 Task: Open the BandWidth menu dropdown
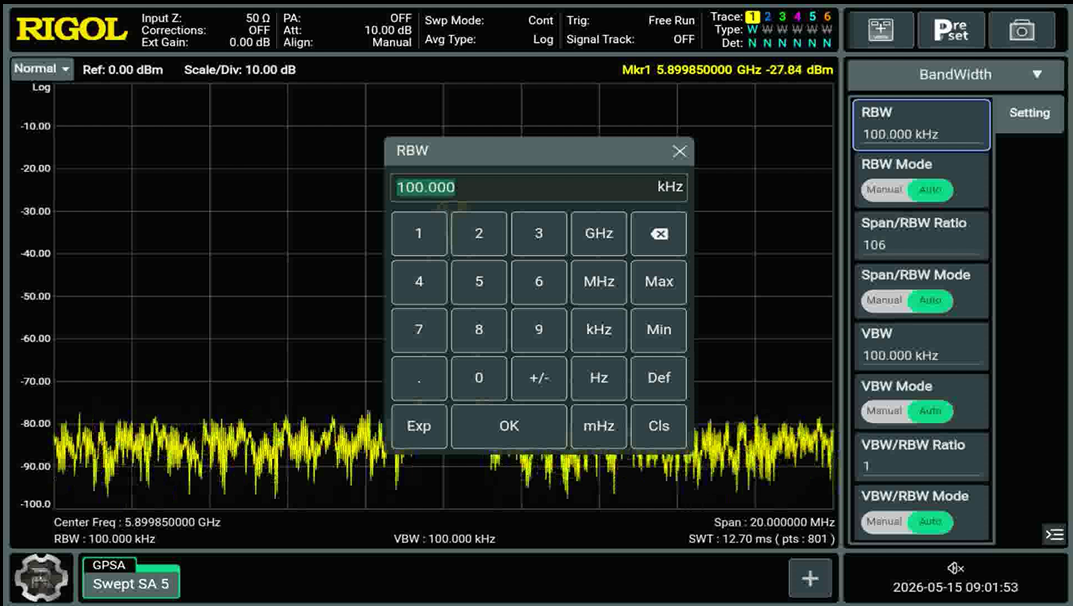point(955,75)
